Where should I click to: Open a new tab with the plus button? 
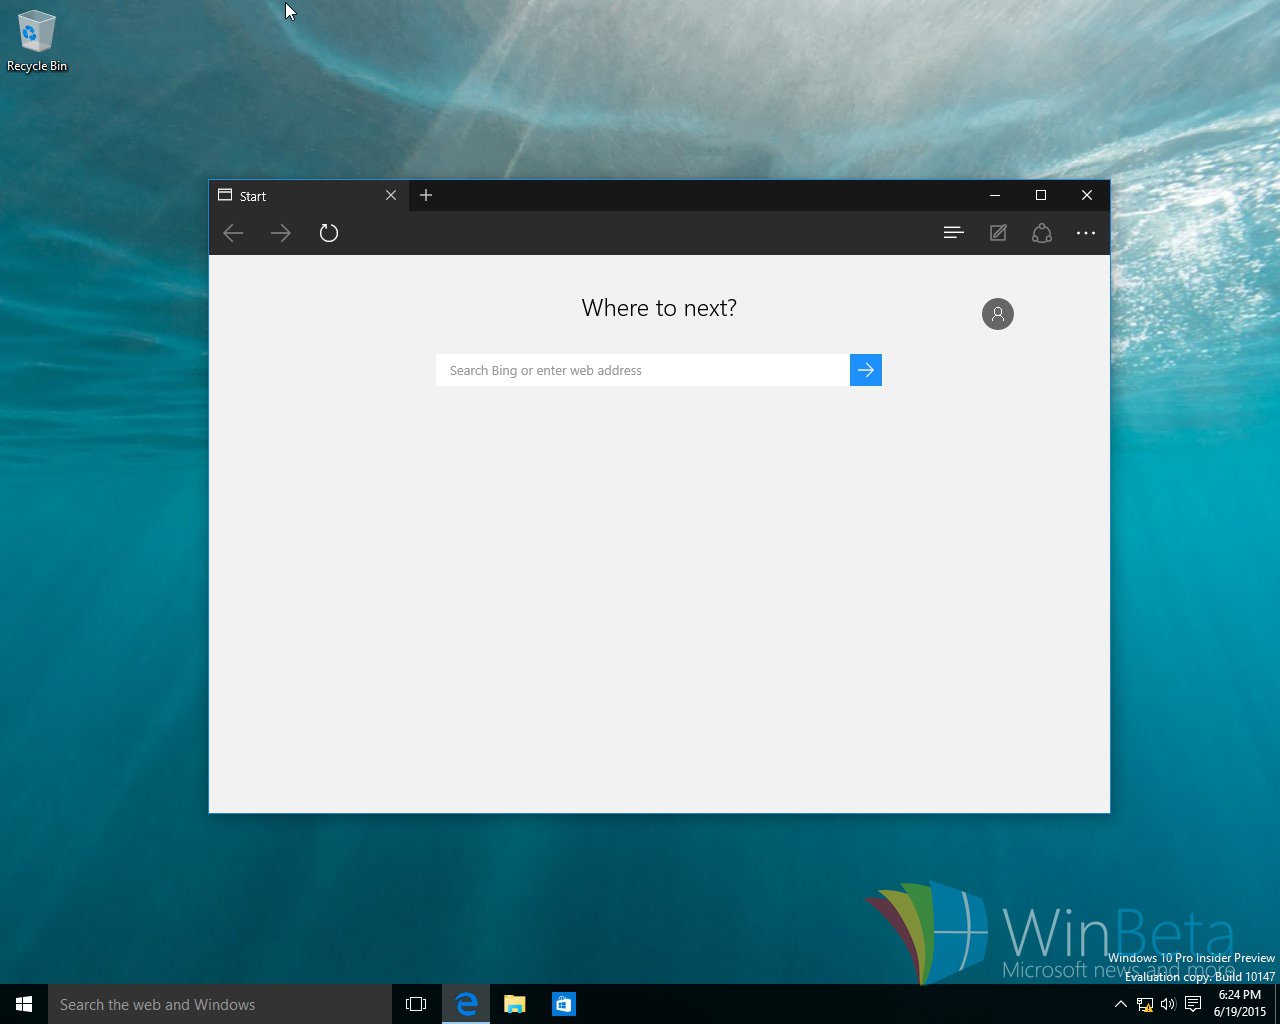click(426, 195)
